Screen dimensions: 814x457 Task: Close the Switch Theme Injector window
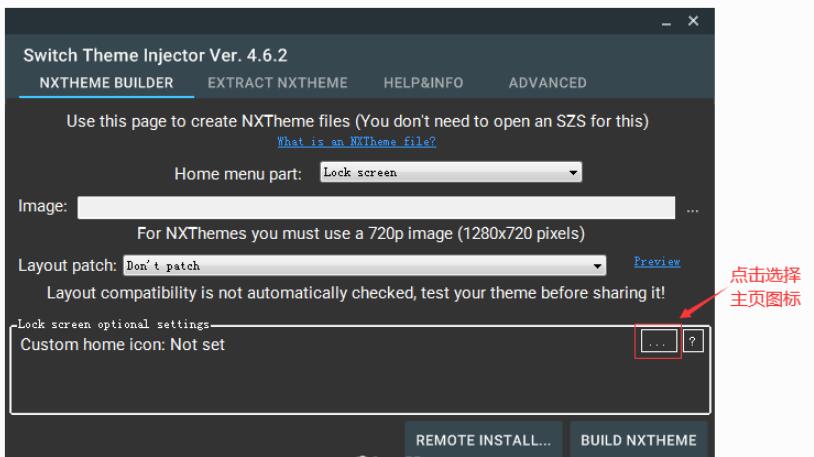click(693, 21)
